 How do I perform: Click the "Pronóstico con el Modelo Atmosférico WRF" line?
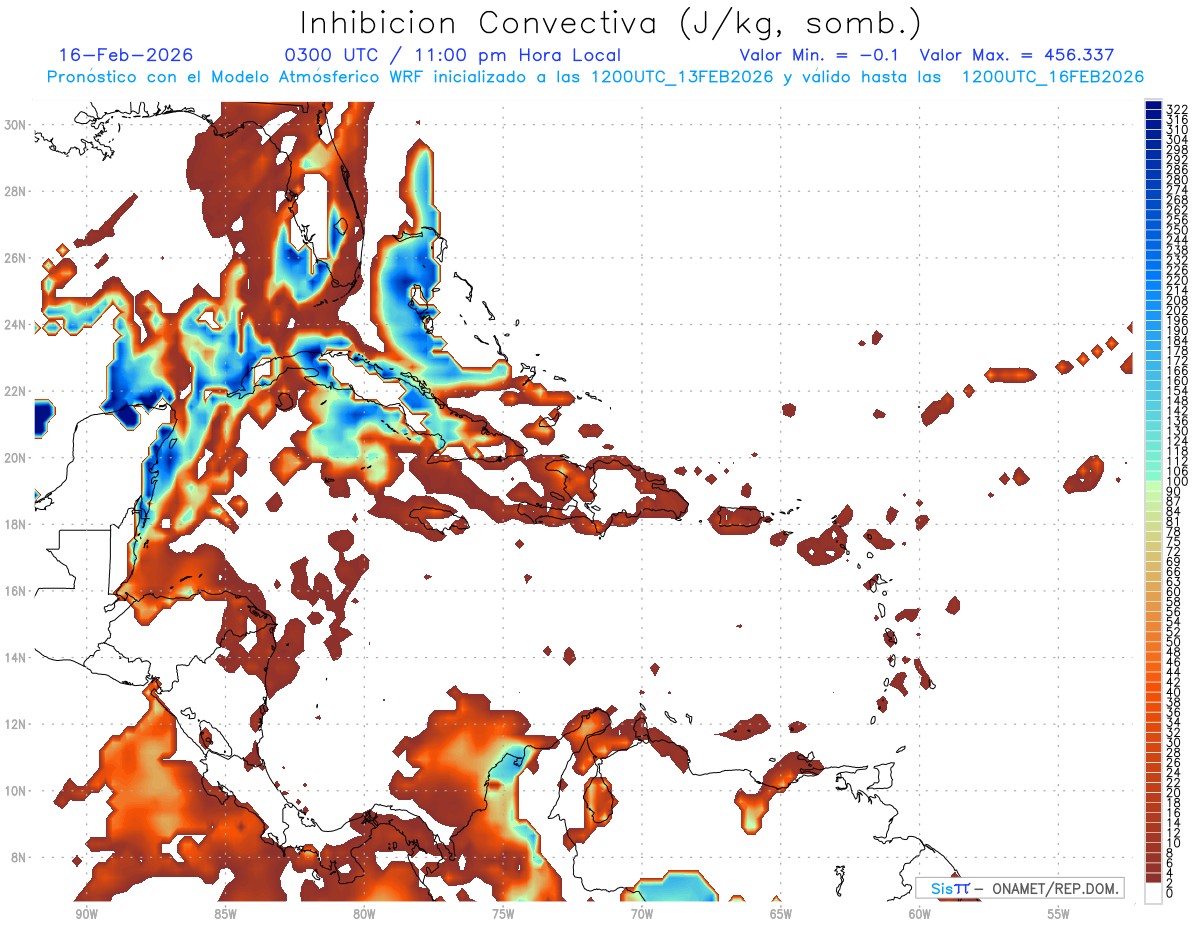[x=595, y=77]
